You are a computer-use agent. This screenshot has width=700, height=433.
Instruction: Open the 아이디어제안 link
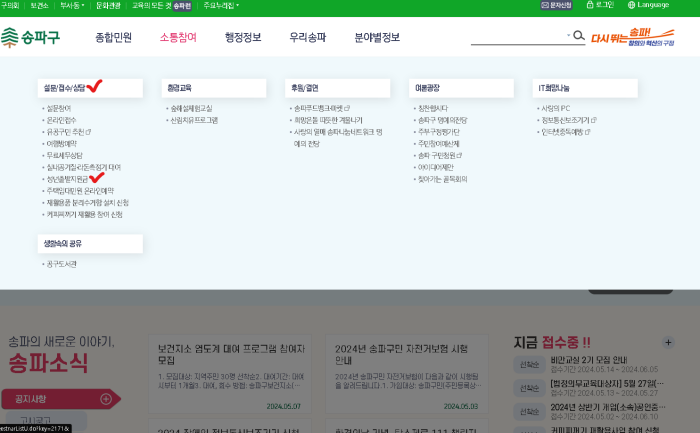pyautogui.click(x=435, y=167)
